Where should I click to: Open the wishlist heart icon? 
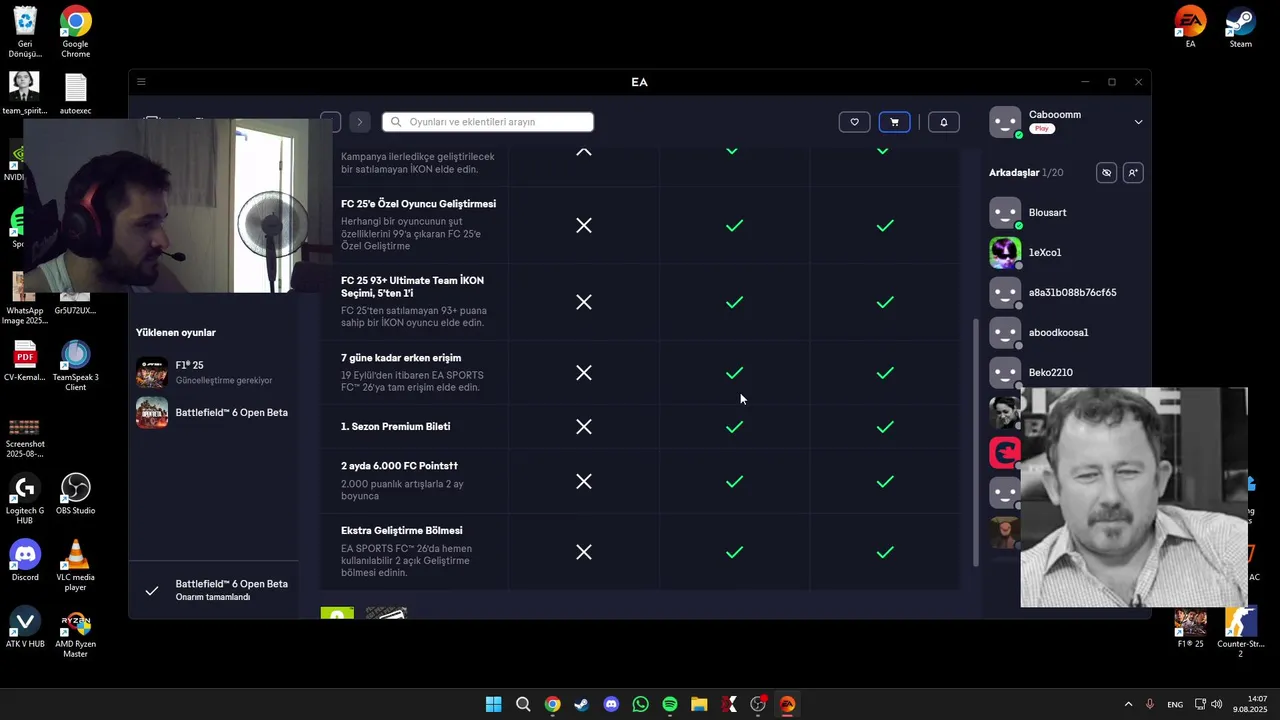[854, 122]
